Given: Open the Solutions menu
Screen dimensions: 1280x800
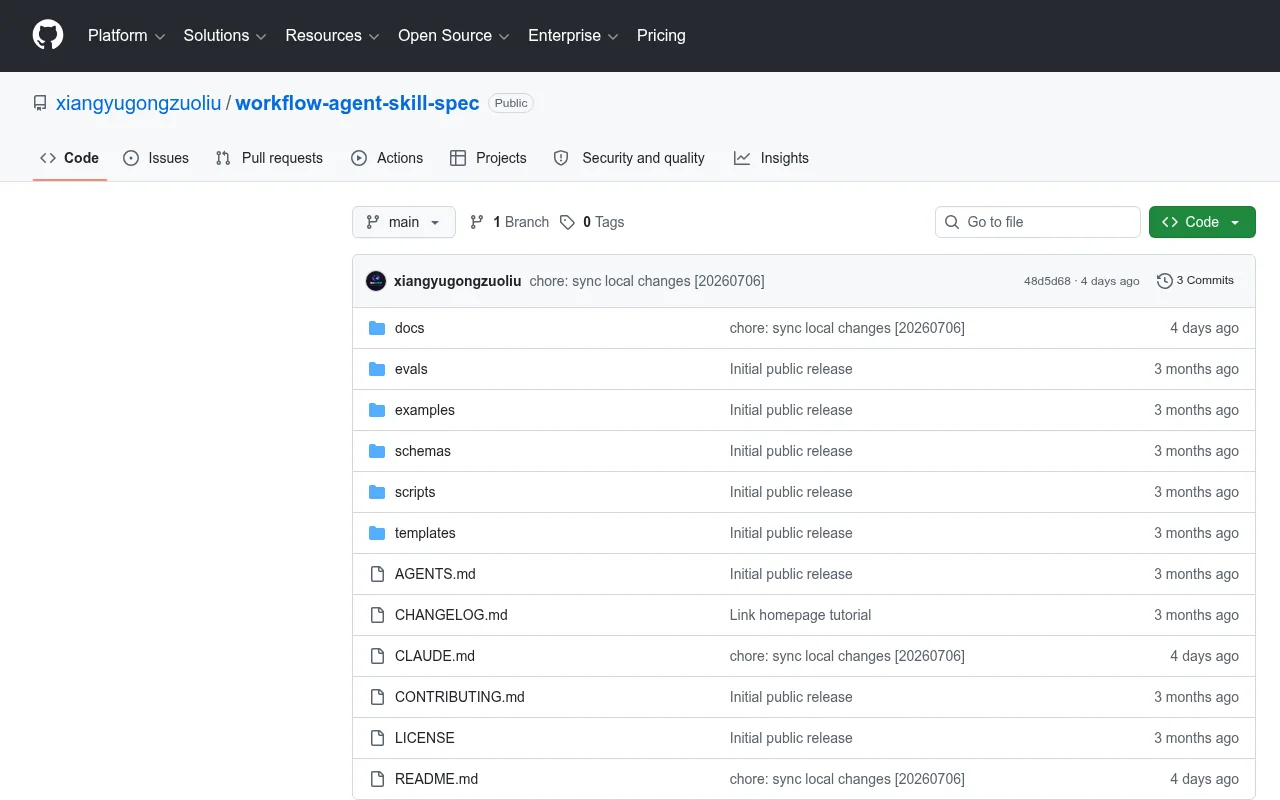Looking at the screenshot, I should [225, 35].
